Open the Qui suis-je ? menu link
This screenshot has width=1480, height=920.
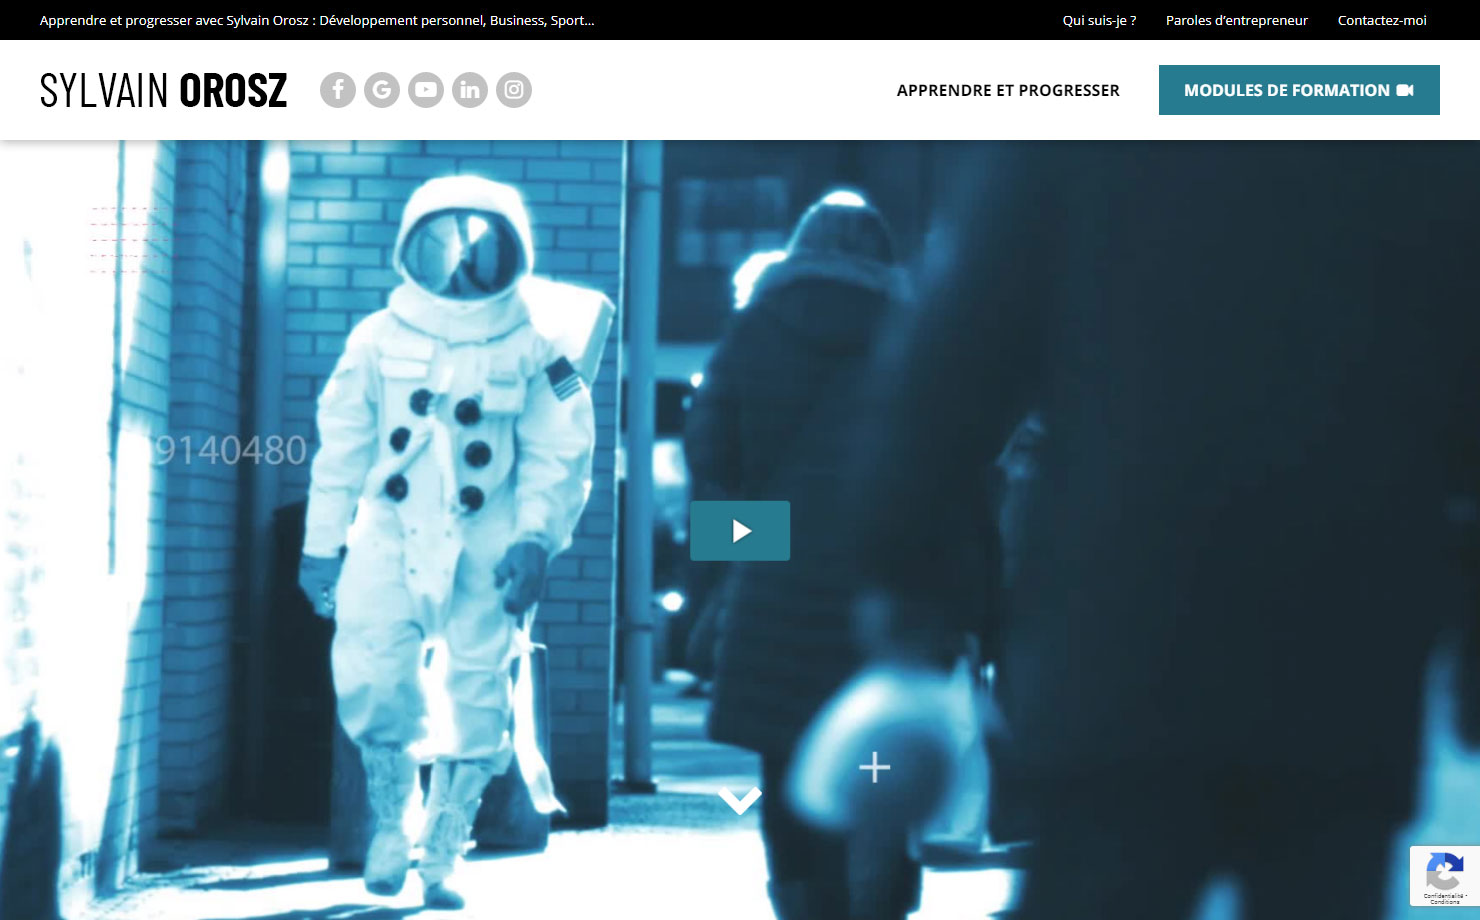1099,20
